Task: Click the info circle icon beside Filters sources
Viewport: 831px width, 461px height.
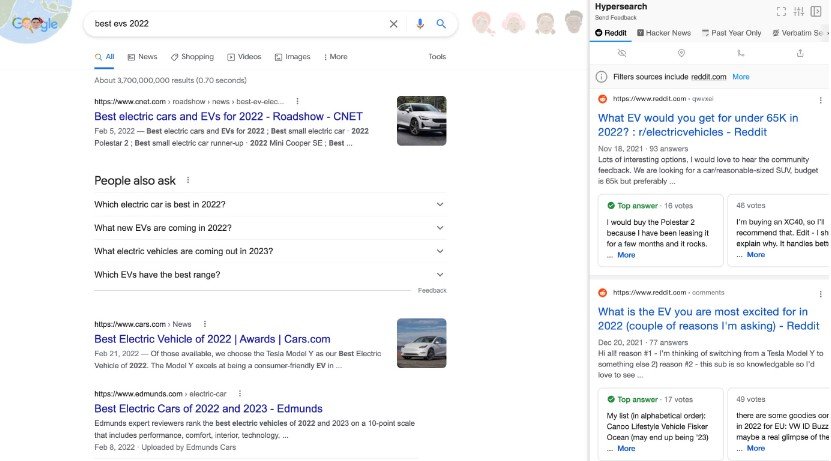Action: click(601, 77)
